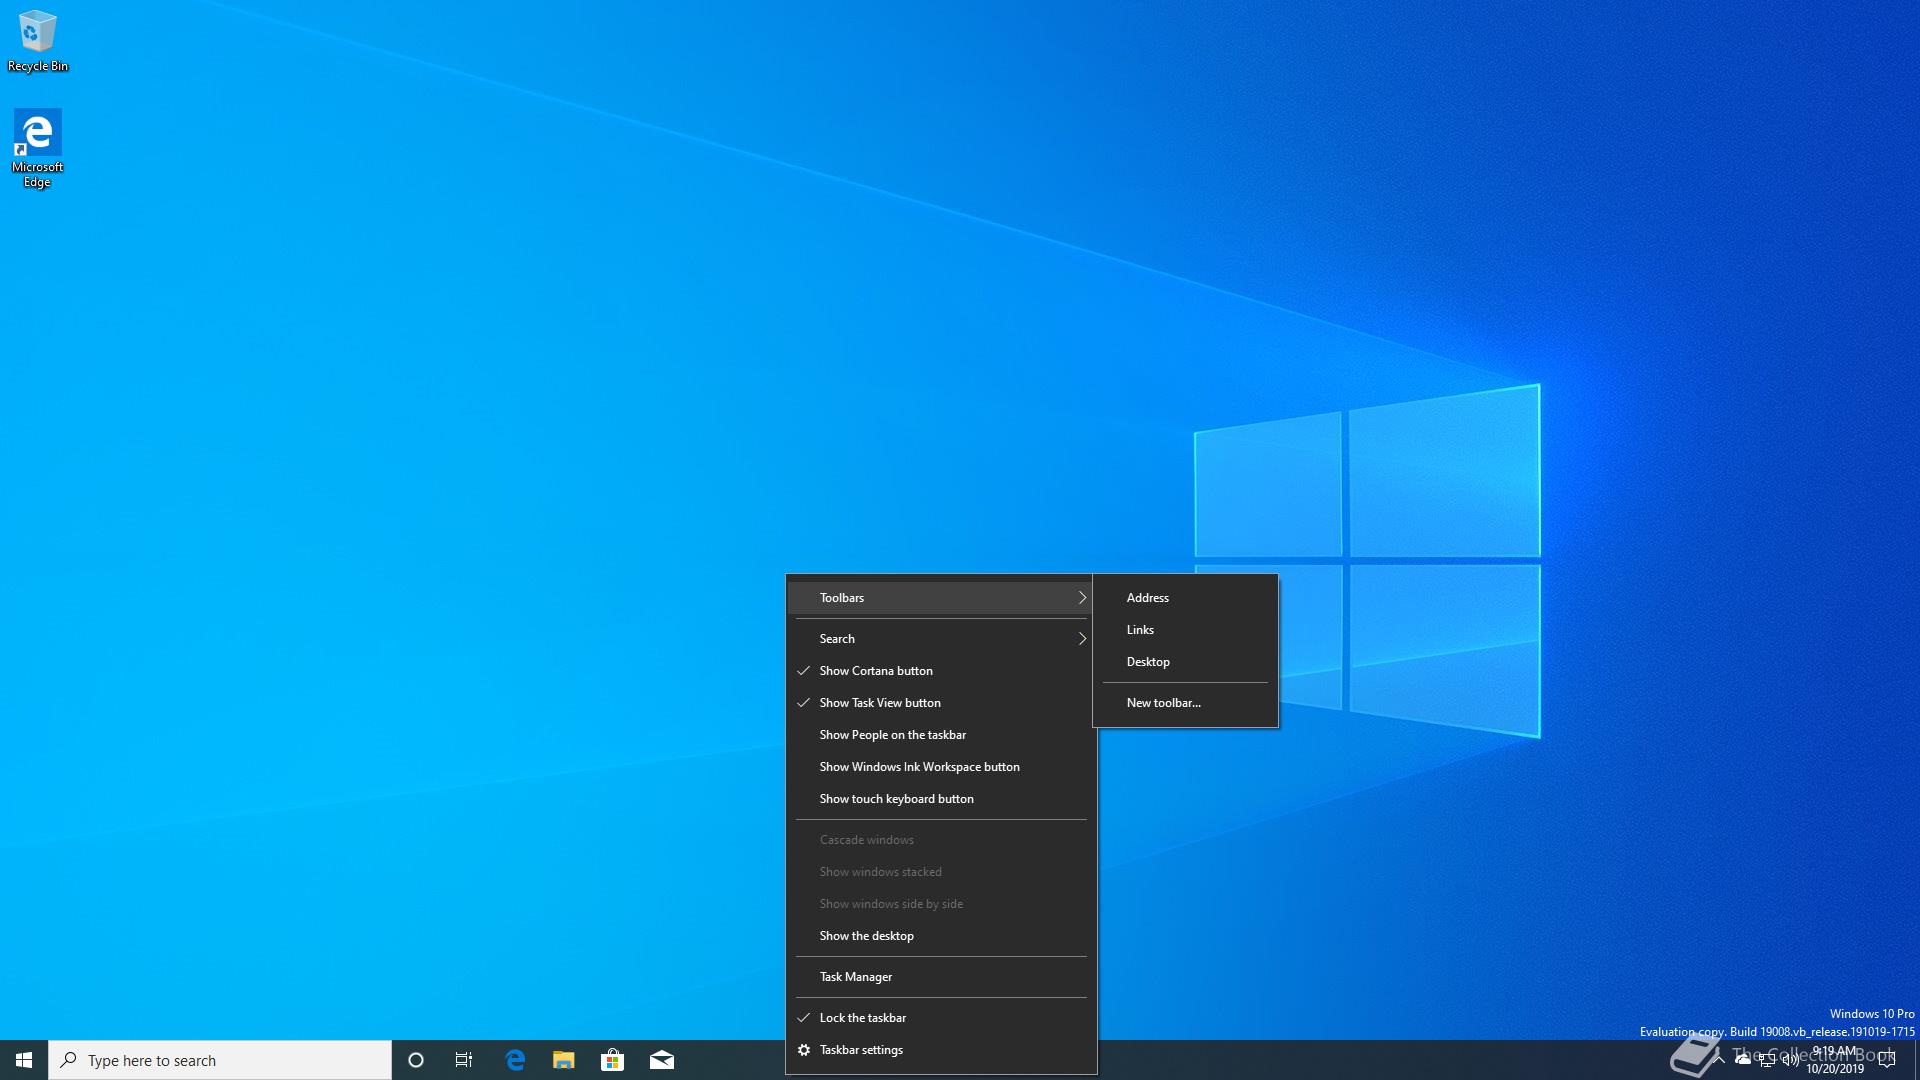Click the network tray icon
Image resolution: width=1920 pixels, height=1080 pixels.
point(1767,1060)
